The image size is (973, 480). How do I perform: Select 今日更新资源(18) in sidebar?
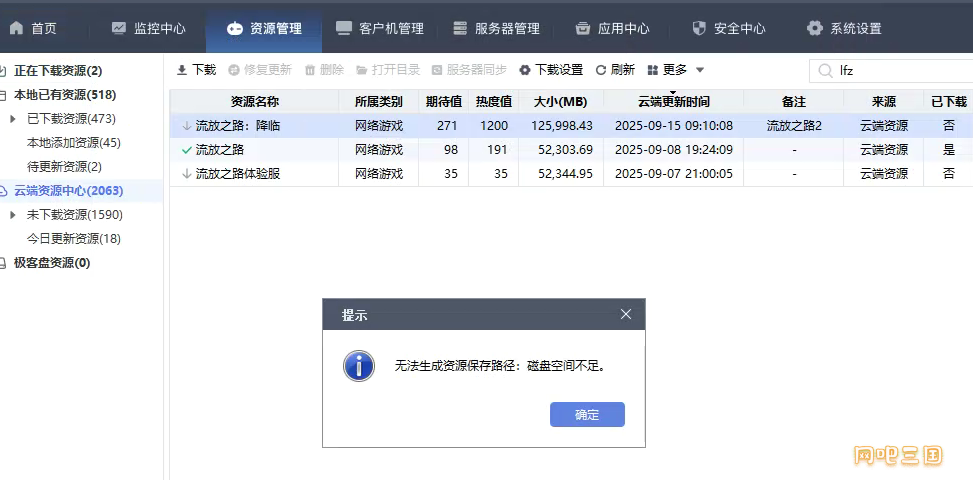[73, 239]
